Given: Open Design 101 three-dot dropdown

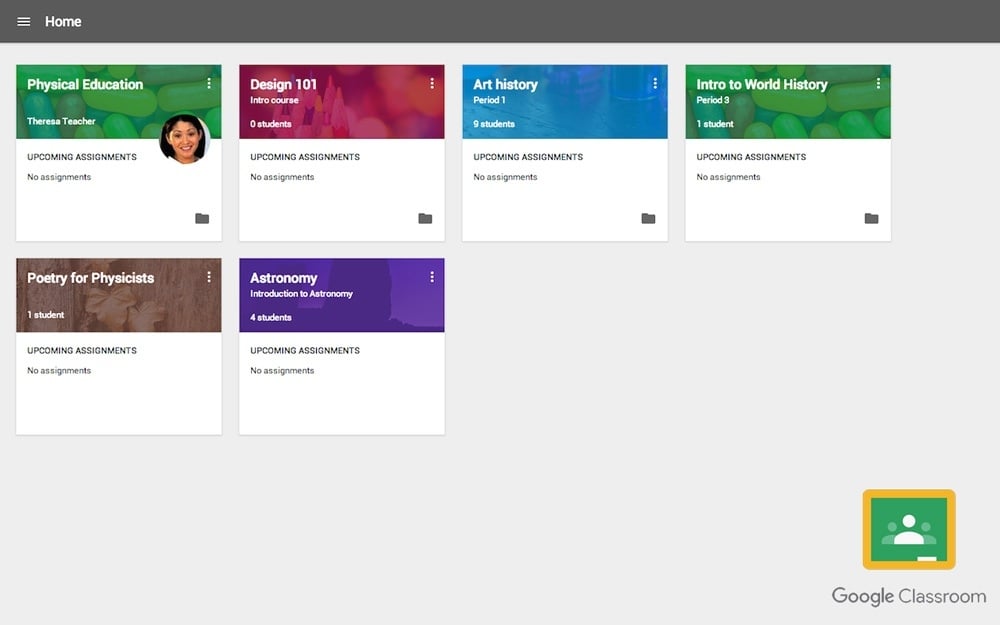Looking at the screenshot, I should (x=433, y=83).
